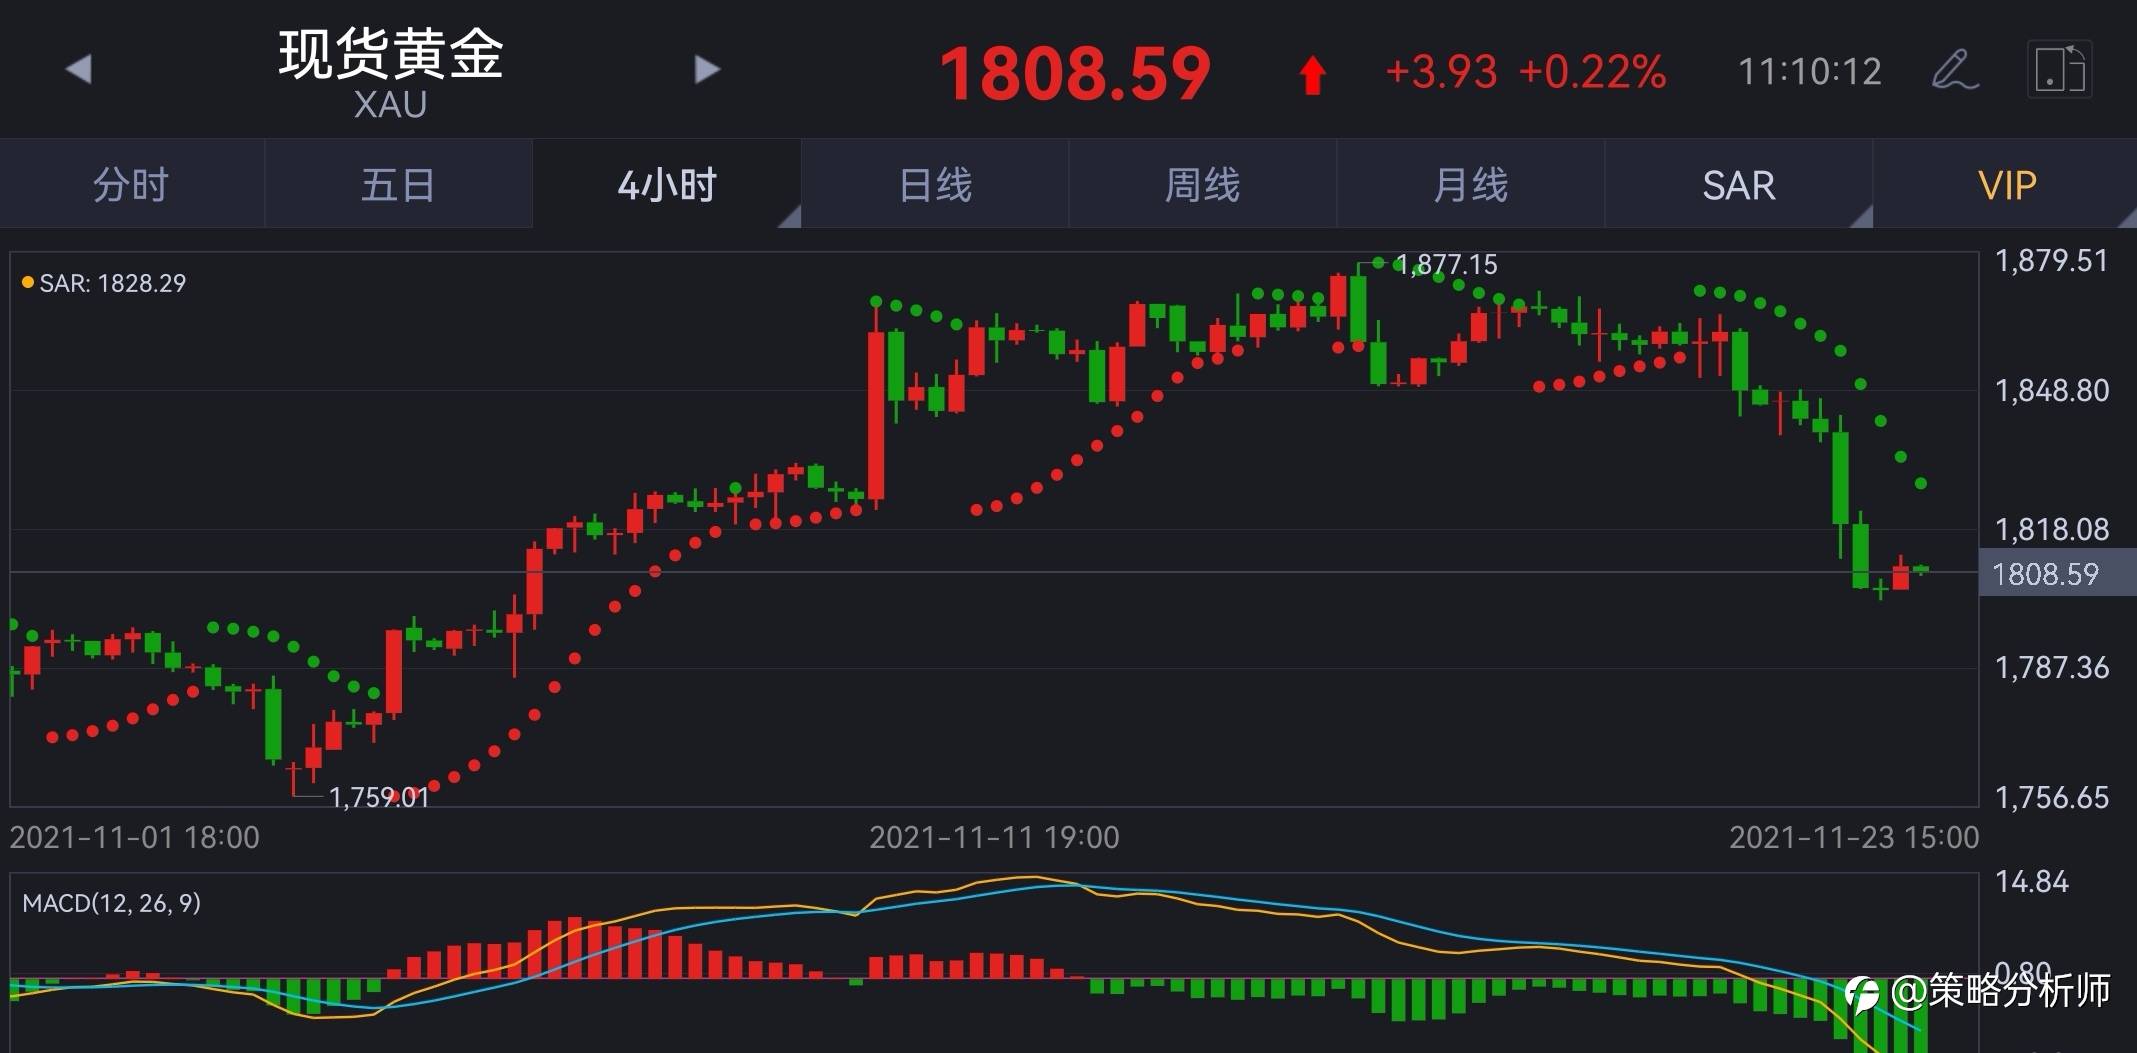Click the 1,877.15 high marker label

(1446, 265)
